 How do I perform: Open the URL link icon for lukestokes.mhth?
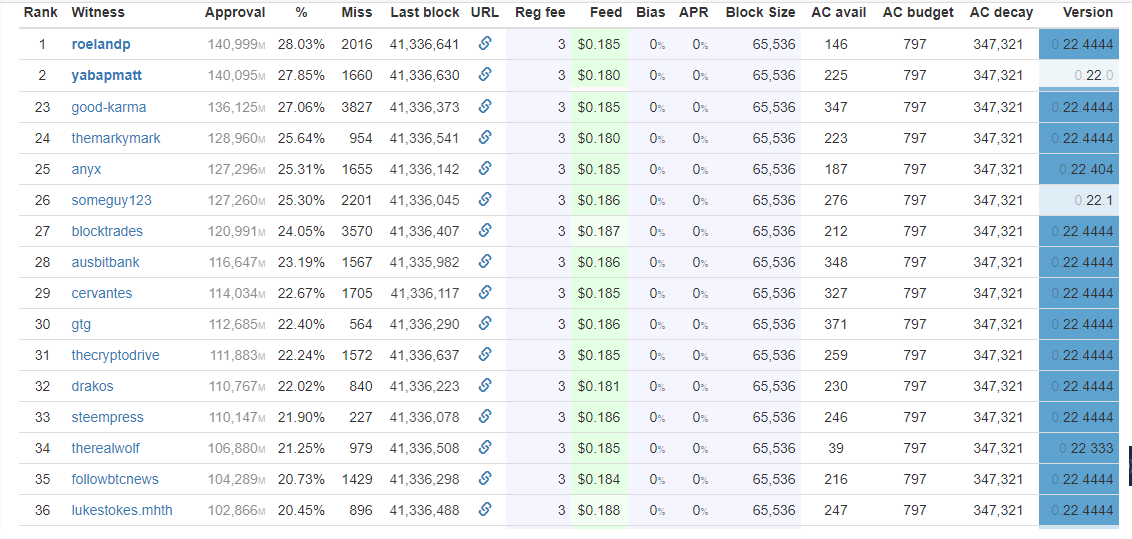[485, 510]
